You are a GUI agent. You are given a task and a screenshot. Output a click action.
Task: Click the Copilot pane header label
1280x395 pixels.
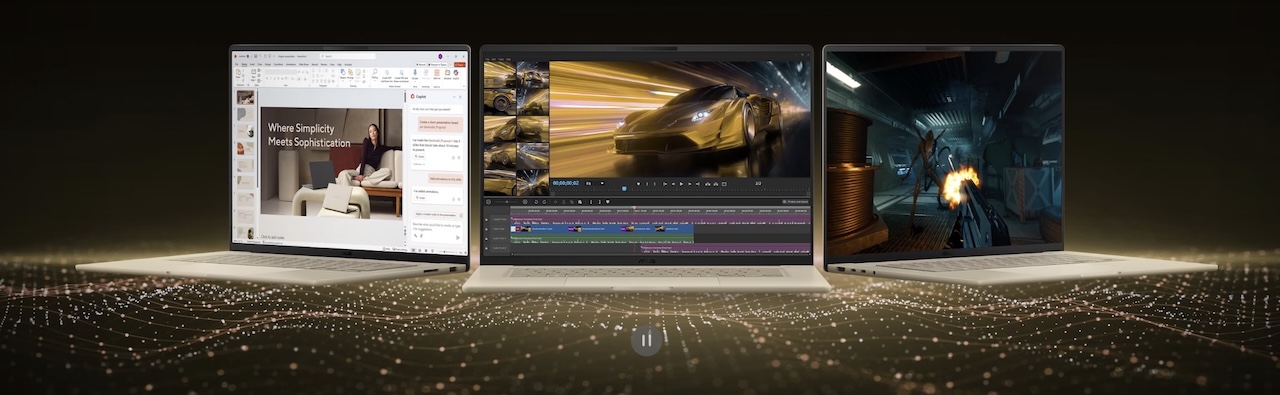click(421, 96)
